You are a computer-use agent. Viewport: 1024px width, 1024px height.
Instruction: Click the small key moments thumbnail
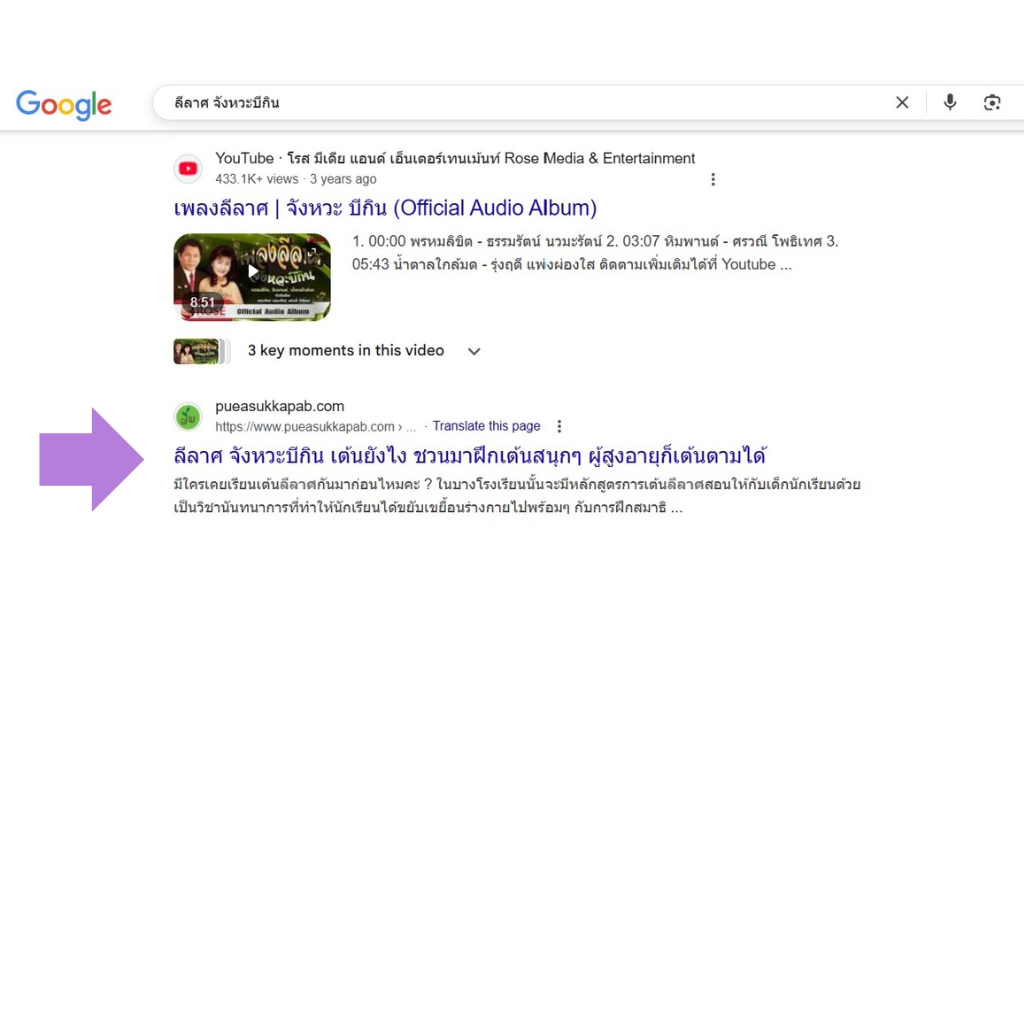click(x=199, y=351)
